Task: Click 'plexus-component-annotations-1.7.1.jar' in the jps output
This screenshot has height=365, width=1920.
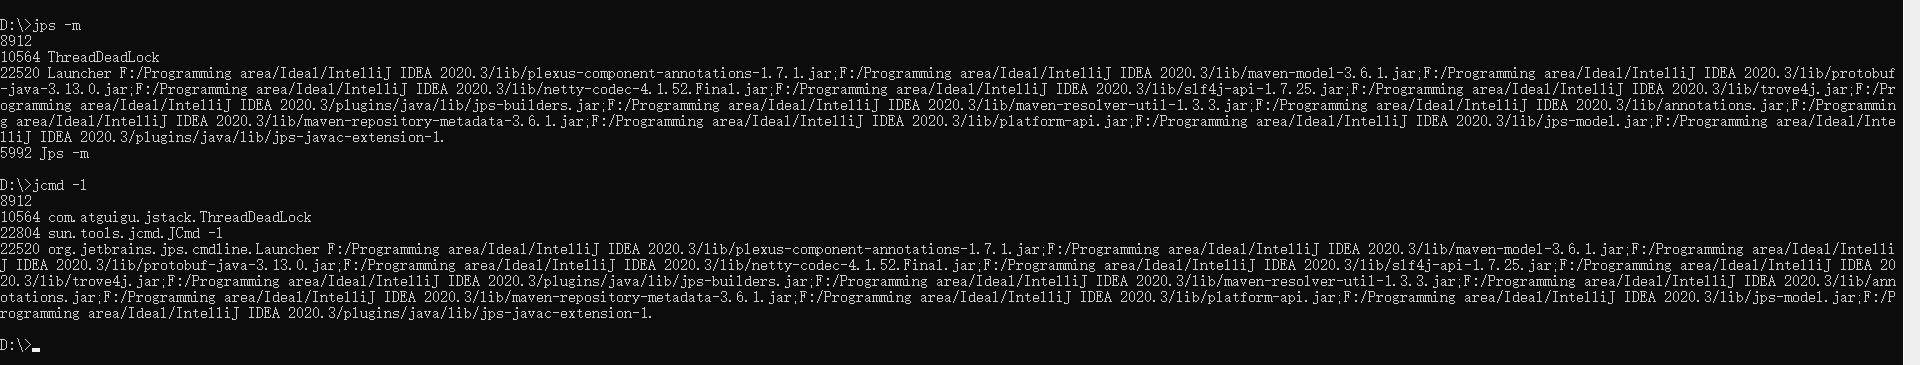Action: coord(680,73)
